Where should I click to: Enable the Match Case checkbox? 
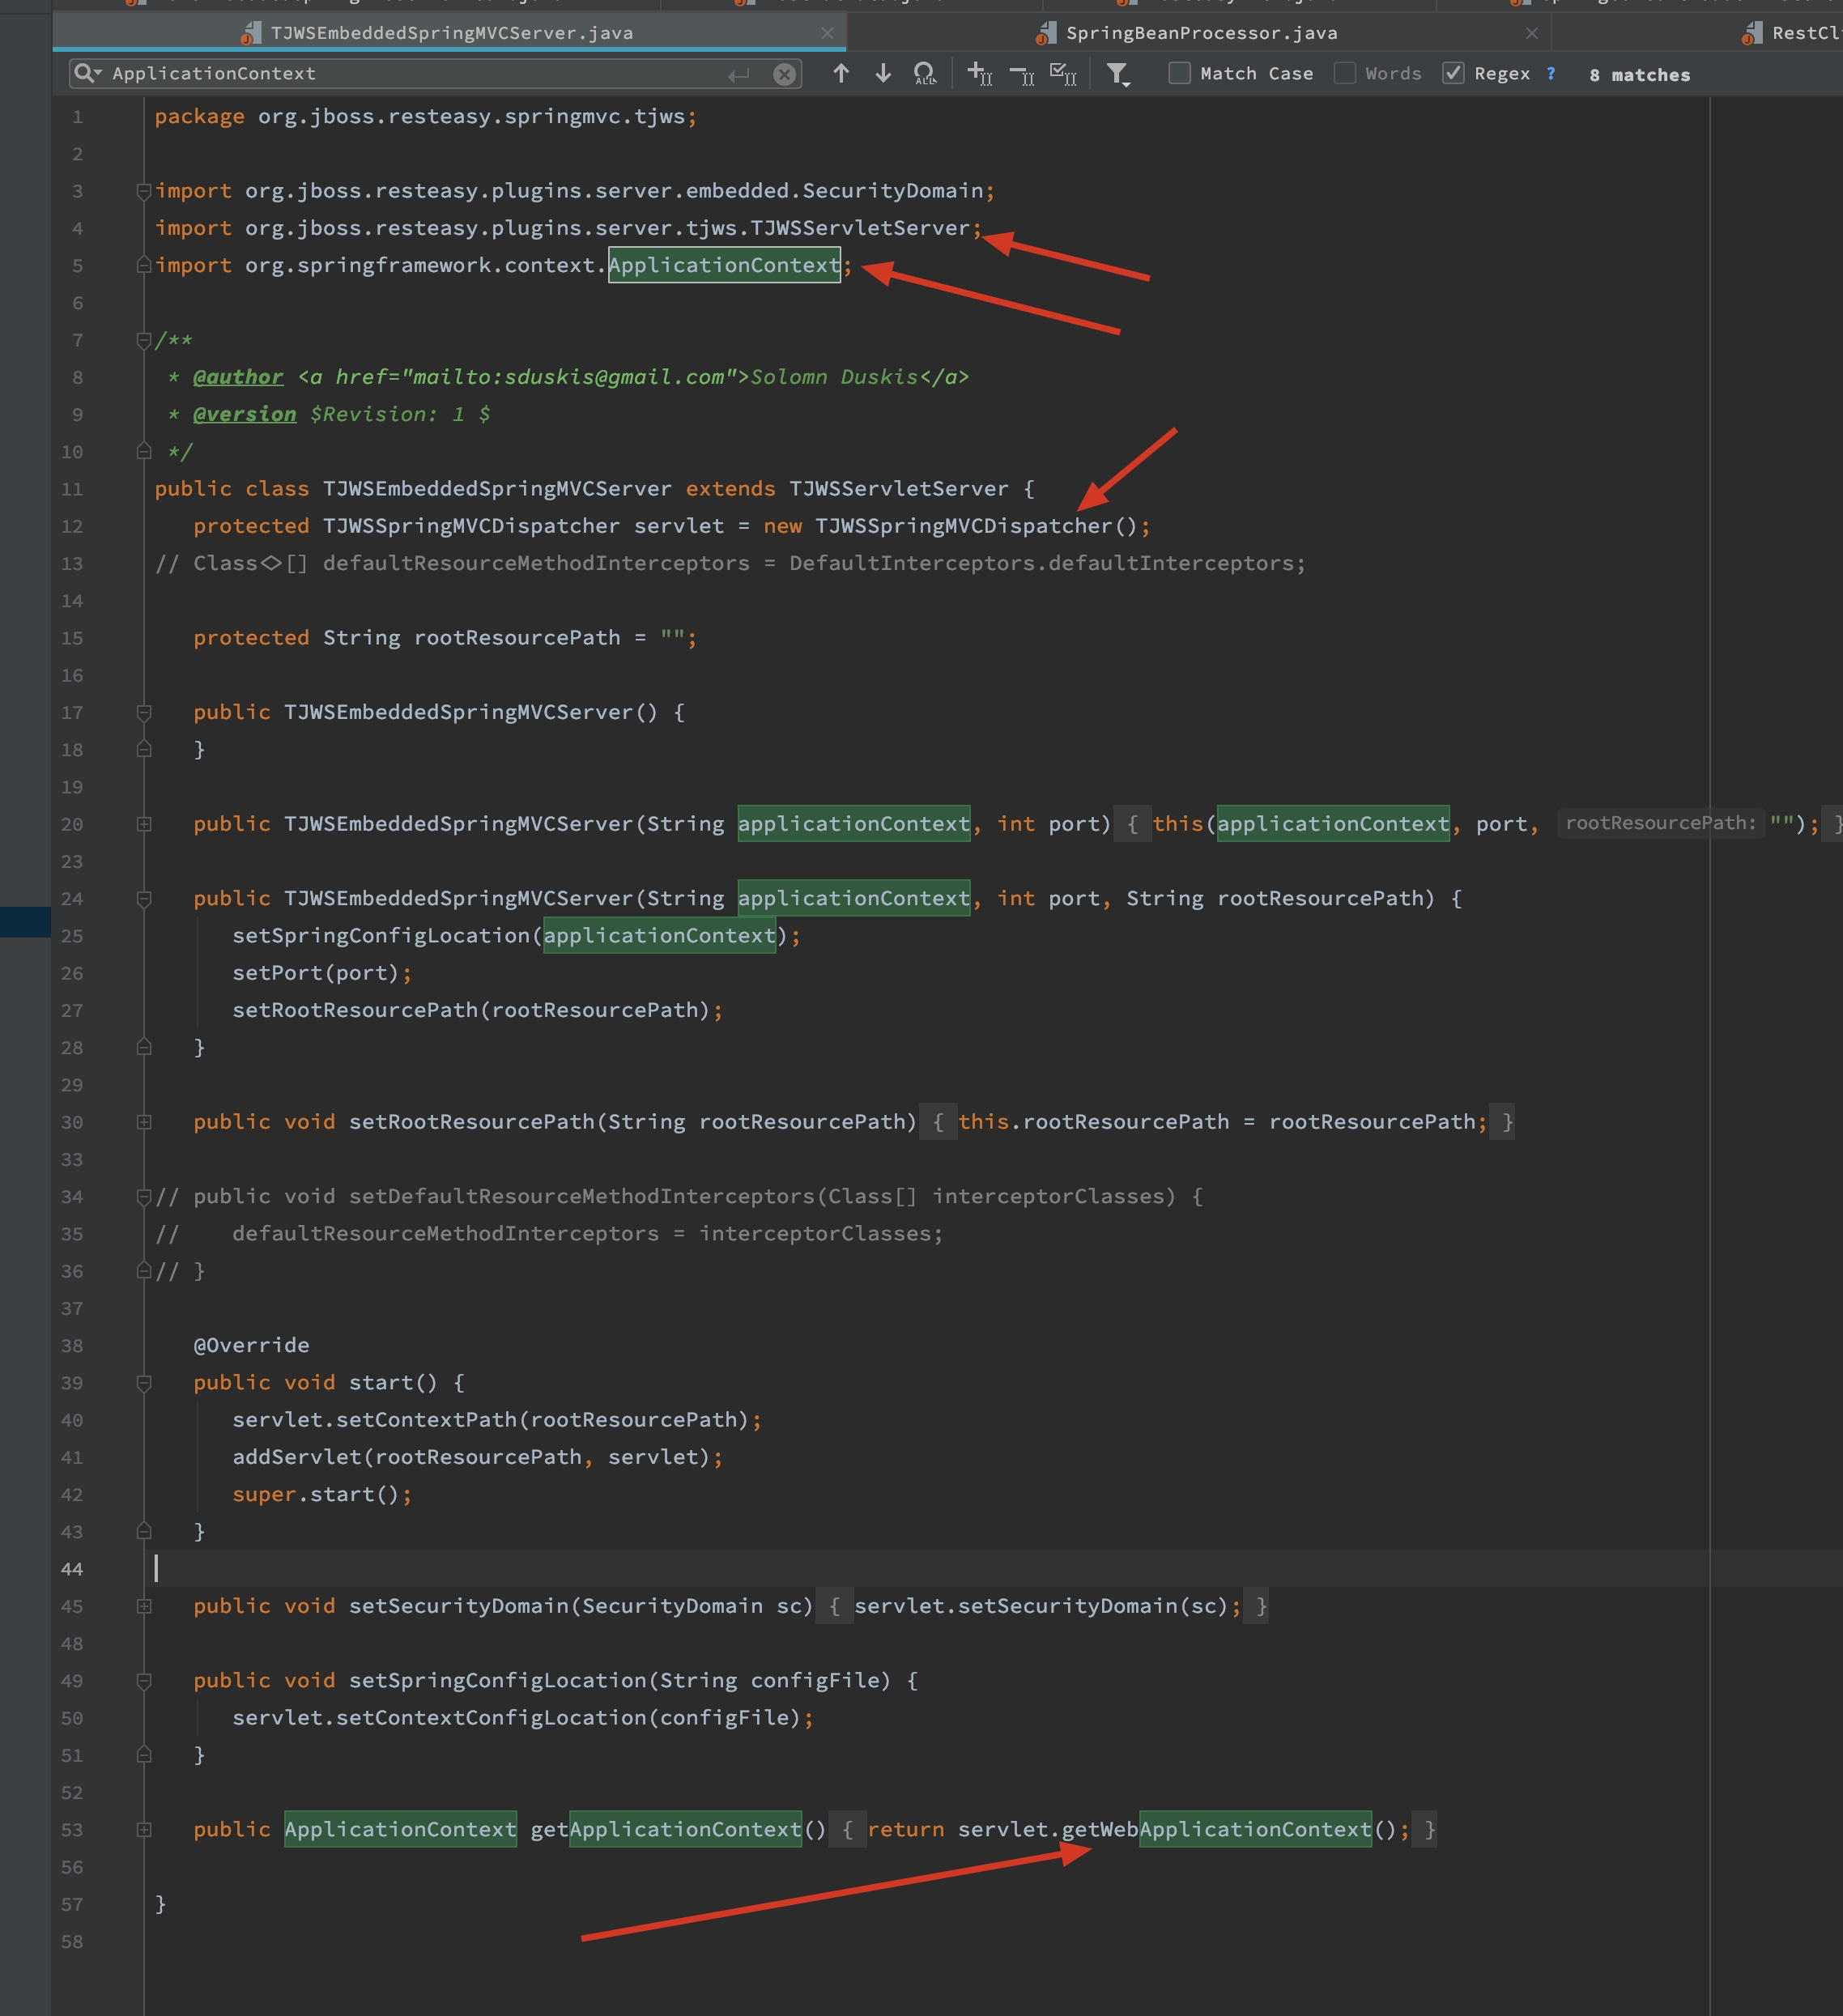coord(1180,73)
